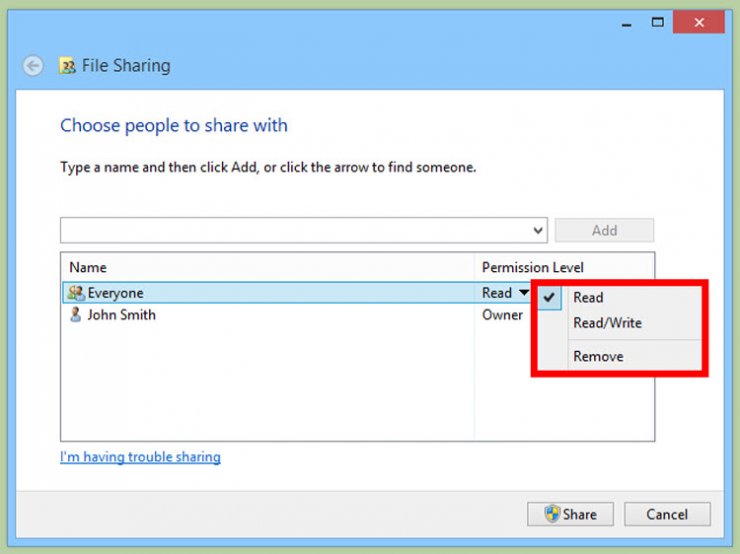Click the John Smith user icon
This screenshot has width=740, height=554.
pyautogui.click(x=75, y=315)
